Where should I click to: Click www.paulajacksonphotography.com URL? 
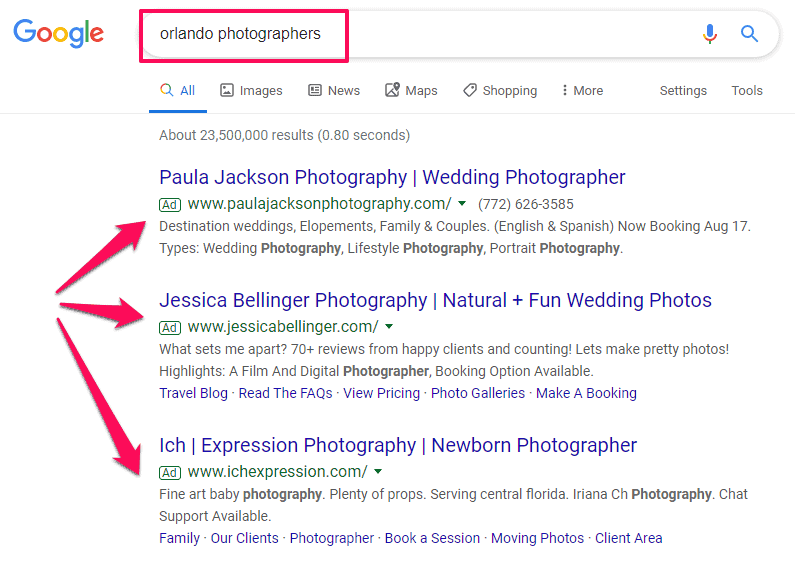point(319,204)
